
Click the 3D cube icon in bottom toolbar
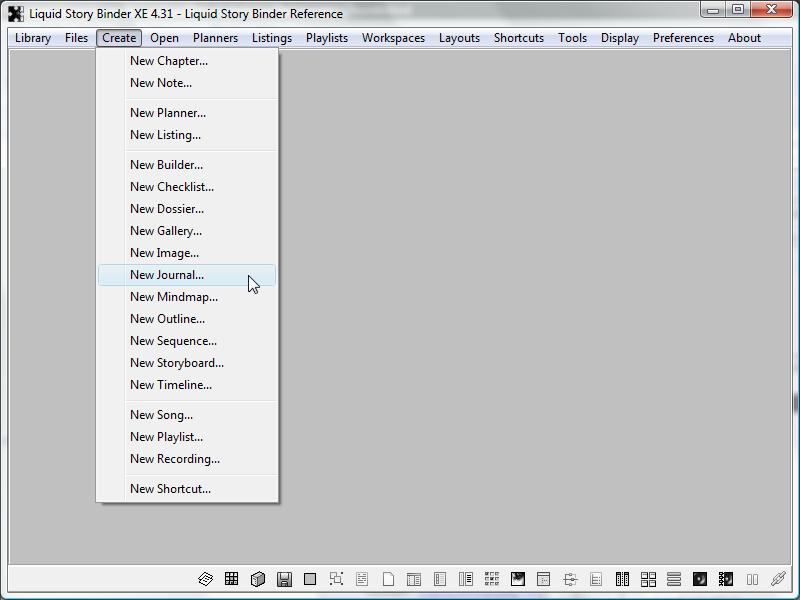pyautogui.click(x=258, y=579)
